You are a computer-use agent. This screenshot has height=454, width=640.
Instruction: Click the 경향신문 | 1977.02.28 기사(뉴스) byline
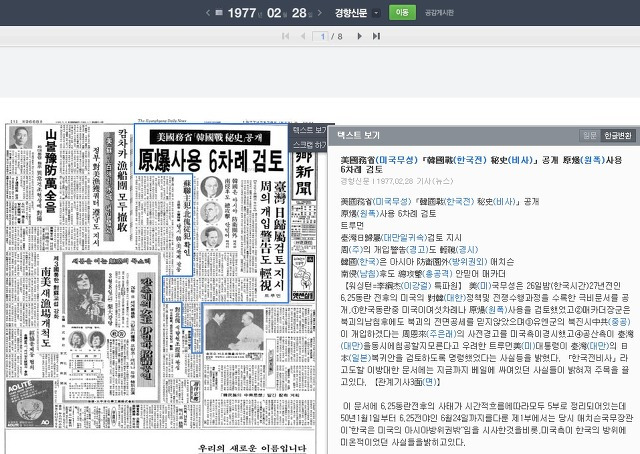click(397, 181)
